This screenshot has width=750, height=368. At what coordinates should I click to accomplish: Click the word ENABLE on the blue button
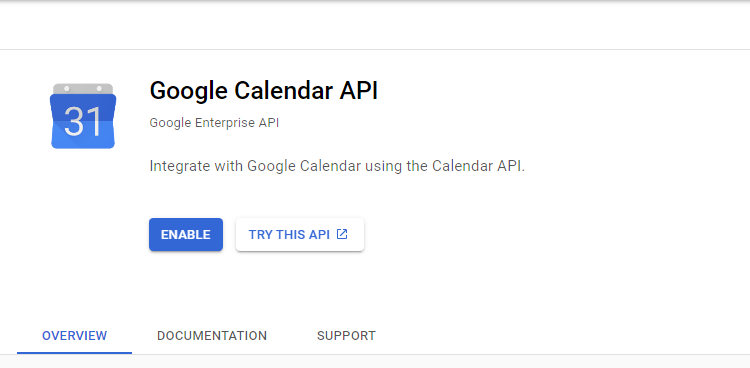coord(186,234)
